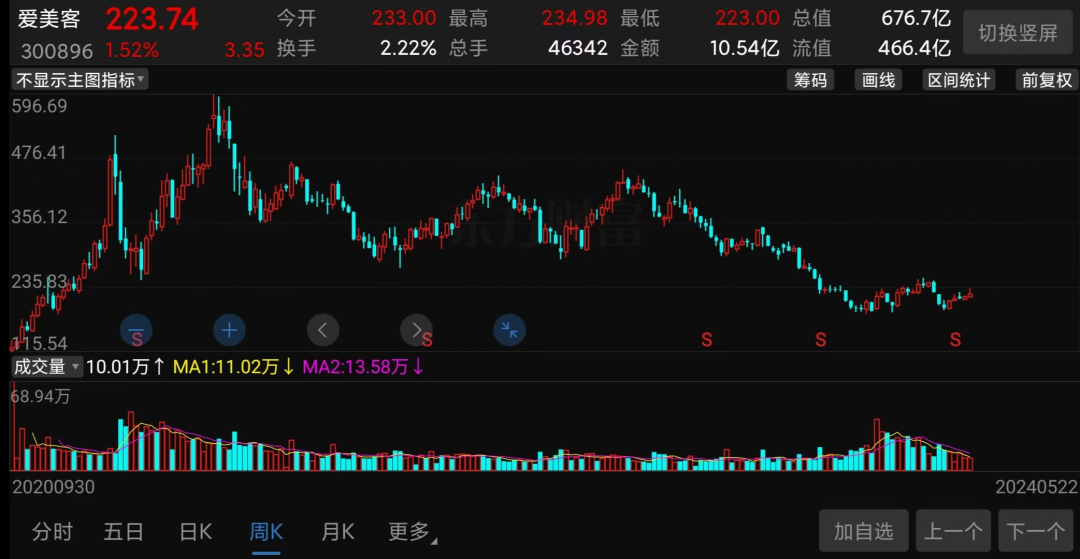Move chart right with the right-arrow icon
The image size is (1080, 559).
pyautogui.click(x=416, y=330)
